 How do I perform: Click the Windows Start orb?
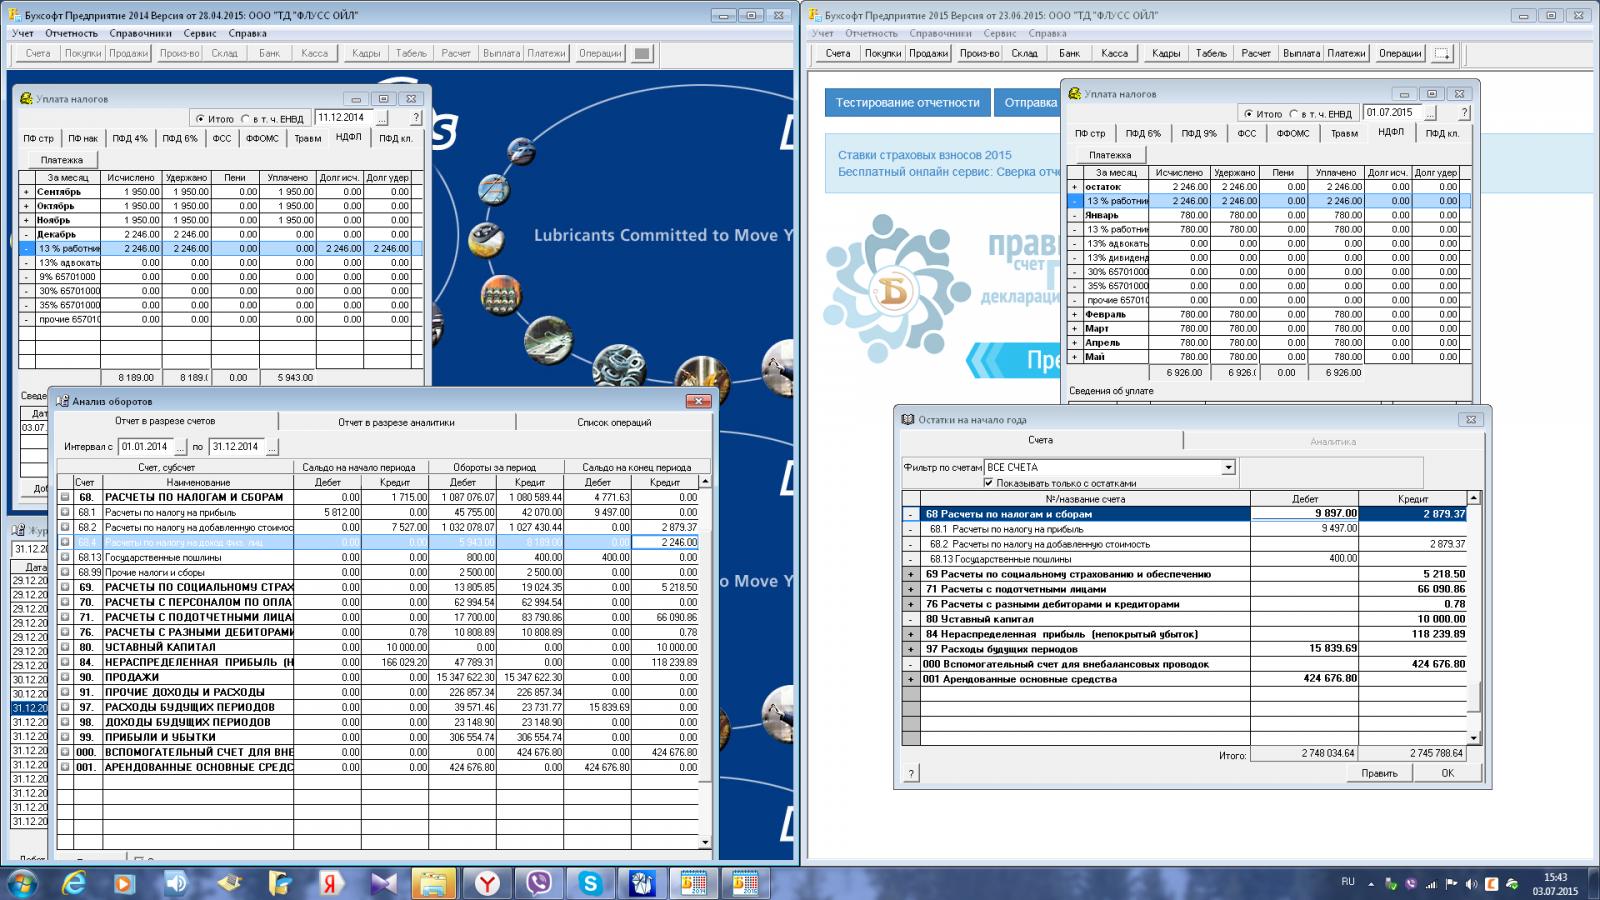point(22,883)
